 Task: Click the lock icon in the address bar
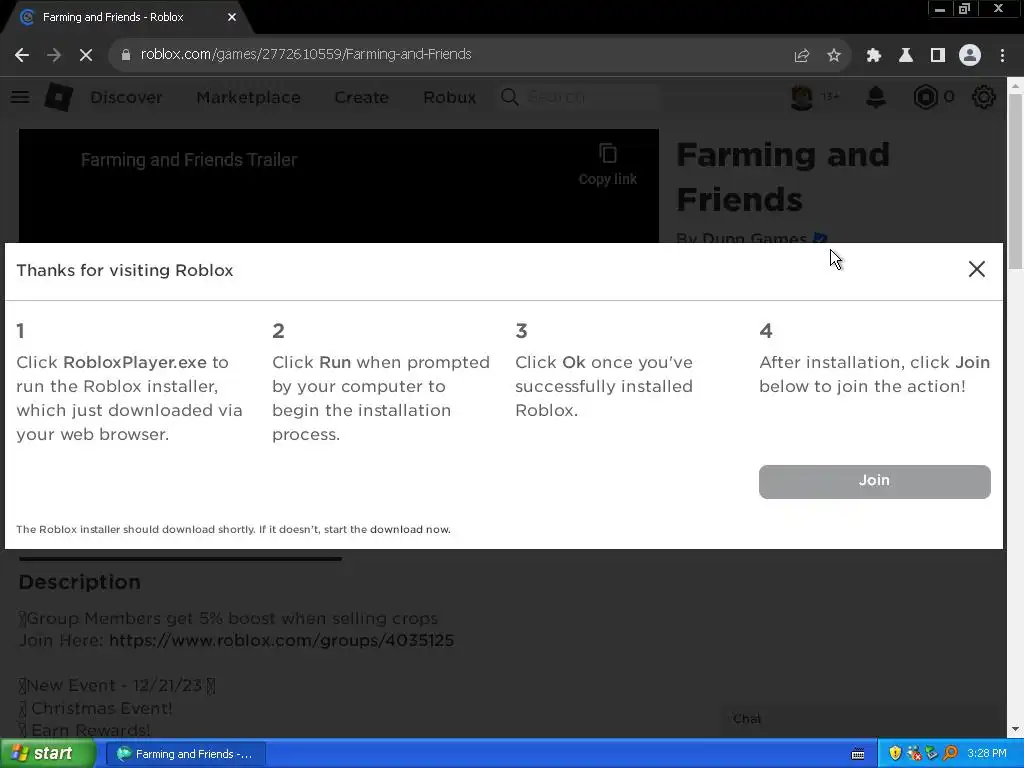point(126,55)
